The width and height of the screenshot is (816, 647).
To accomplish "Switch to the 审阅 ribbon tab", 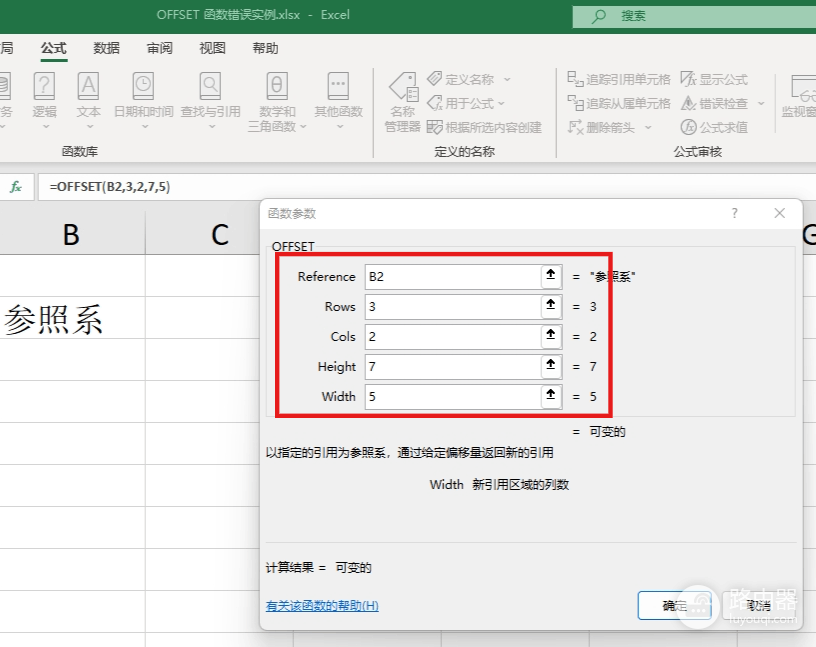I will [x=159, y=48].
